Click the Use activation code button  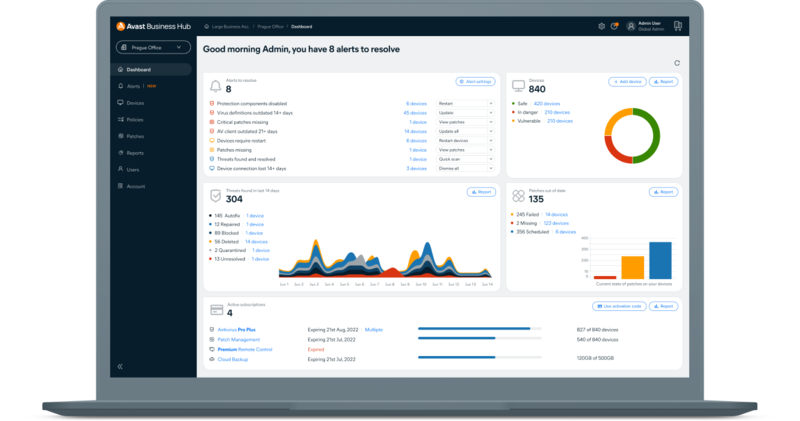point(620,306)
